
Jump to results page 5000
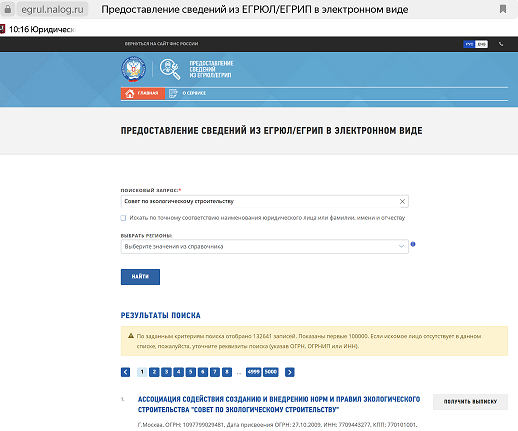[271, 372]
